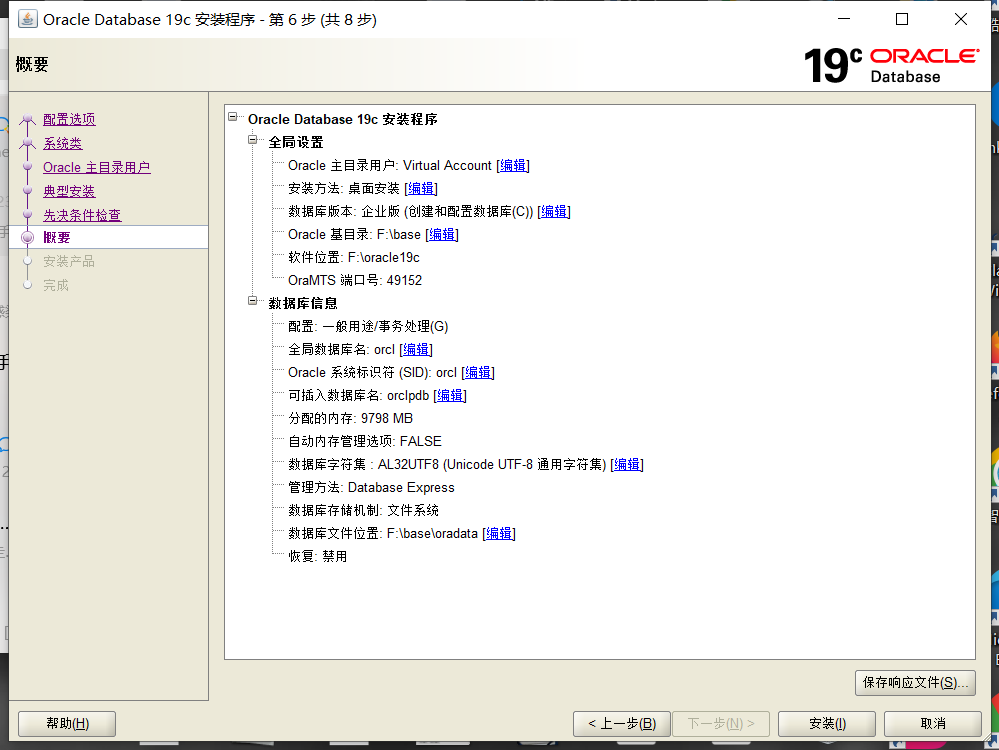This screenshot has height=750, width=999.
Task: Open the 先决条件检查 step
Action: click(x=82, y=215)
